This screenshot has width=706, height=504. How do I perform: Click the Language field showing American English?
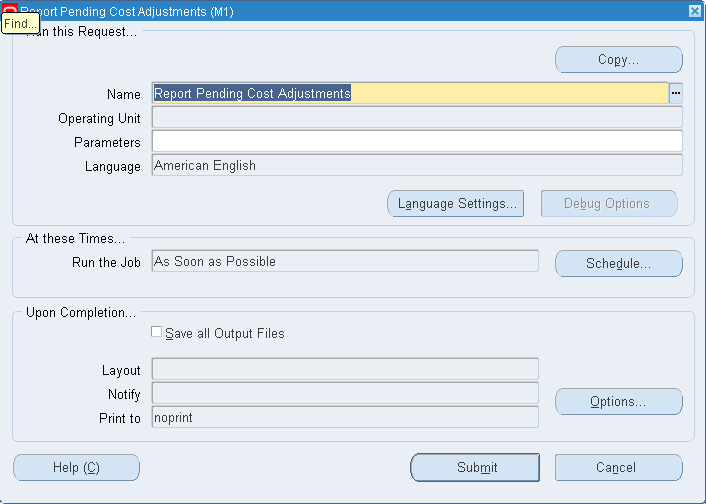tap(417, 165)
